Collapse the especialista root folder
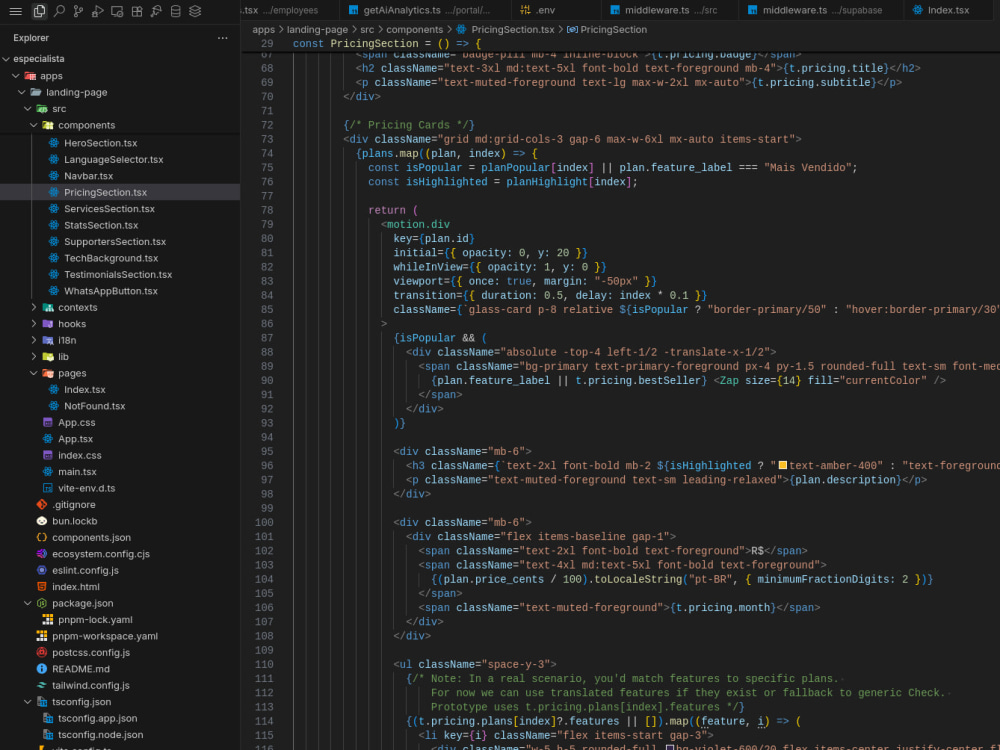Screen dimensions: 1000x750 pos(6,59)
